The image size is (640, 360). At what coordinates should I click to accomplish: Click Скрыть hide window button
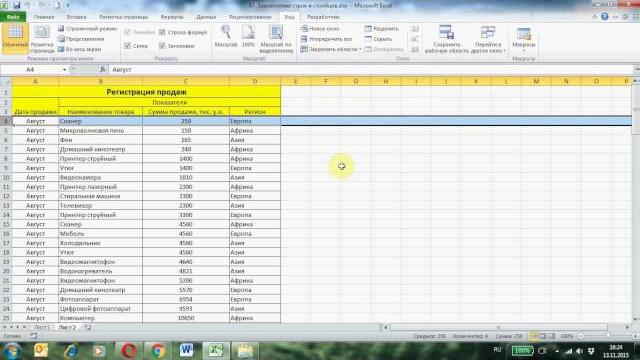(x=378, y=39)
